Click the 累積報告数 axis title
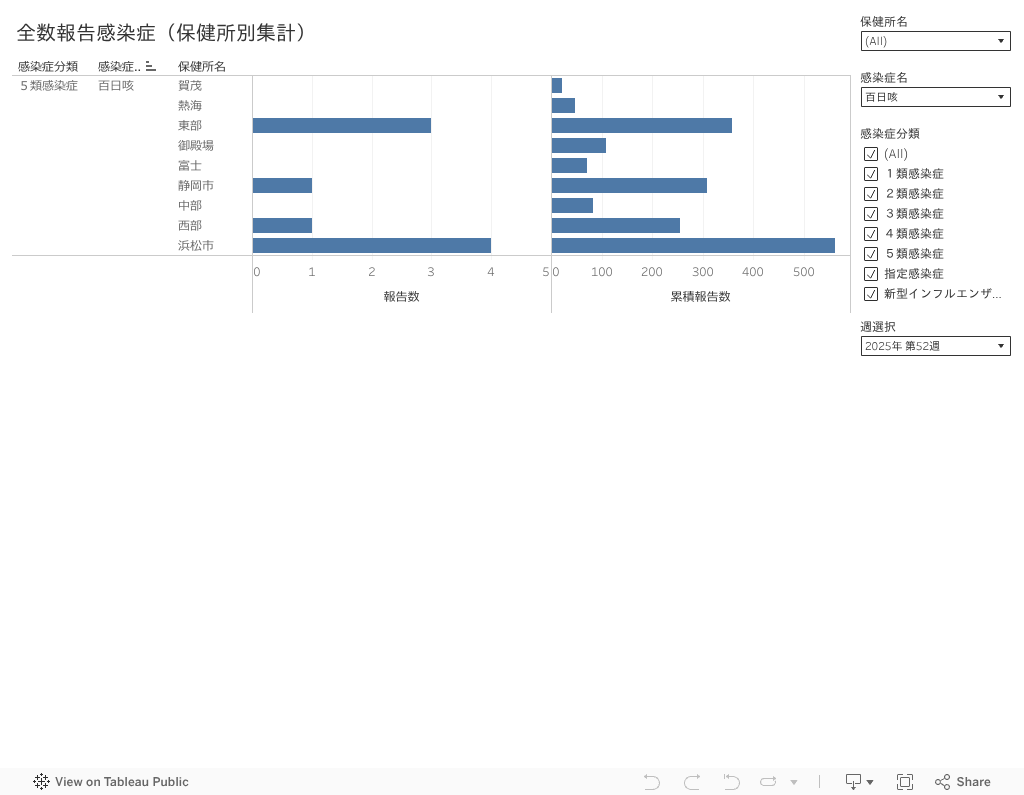 (701, 297)
